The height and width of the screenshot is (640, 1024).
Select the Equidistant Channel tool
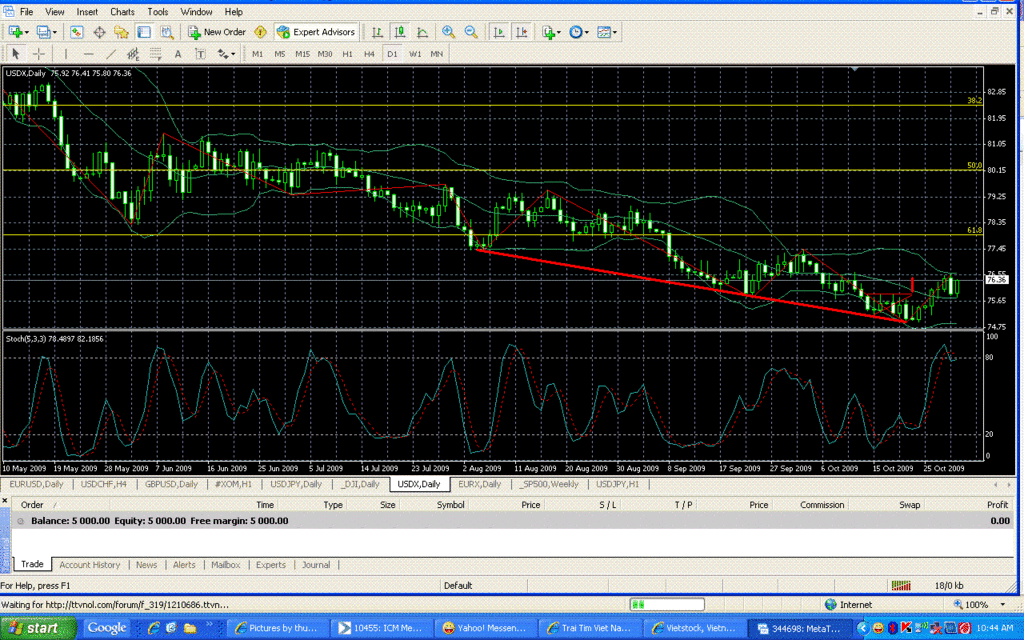pos(133,54)
